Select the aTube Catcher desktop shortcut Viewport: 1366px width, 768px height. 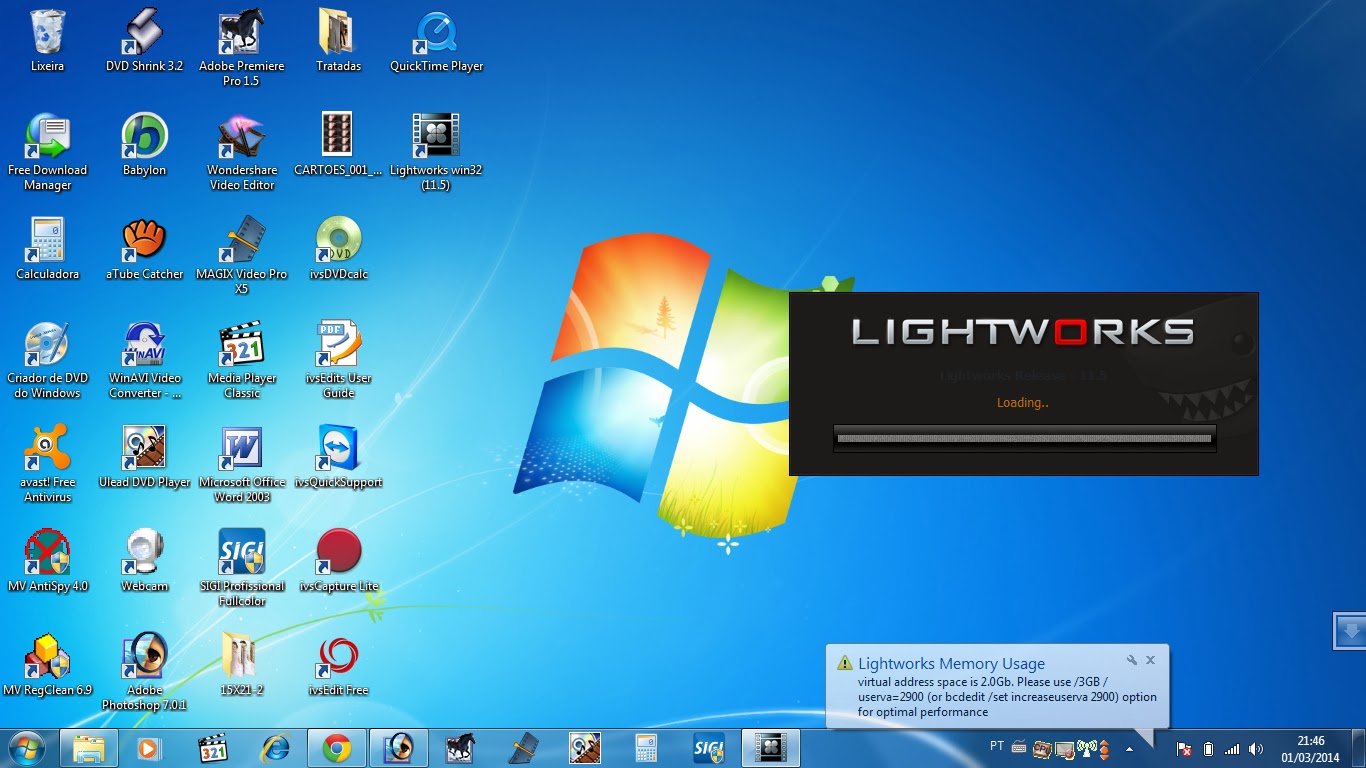144,249
